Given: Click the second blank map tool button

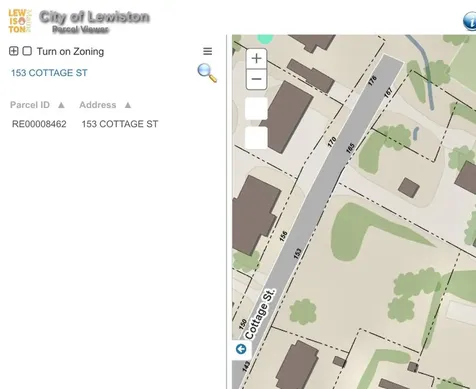Looking at the screenshot, I should [x=256, y=137].
